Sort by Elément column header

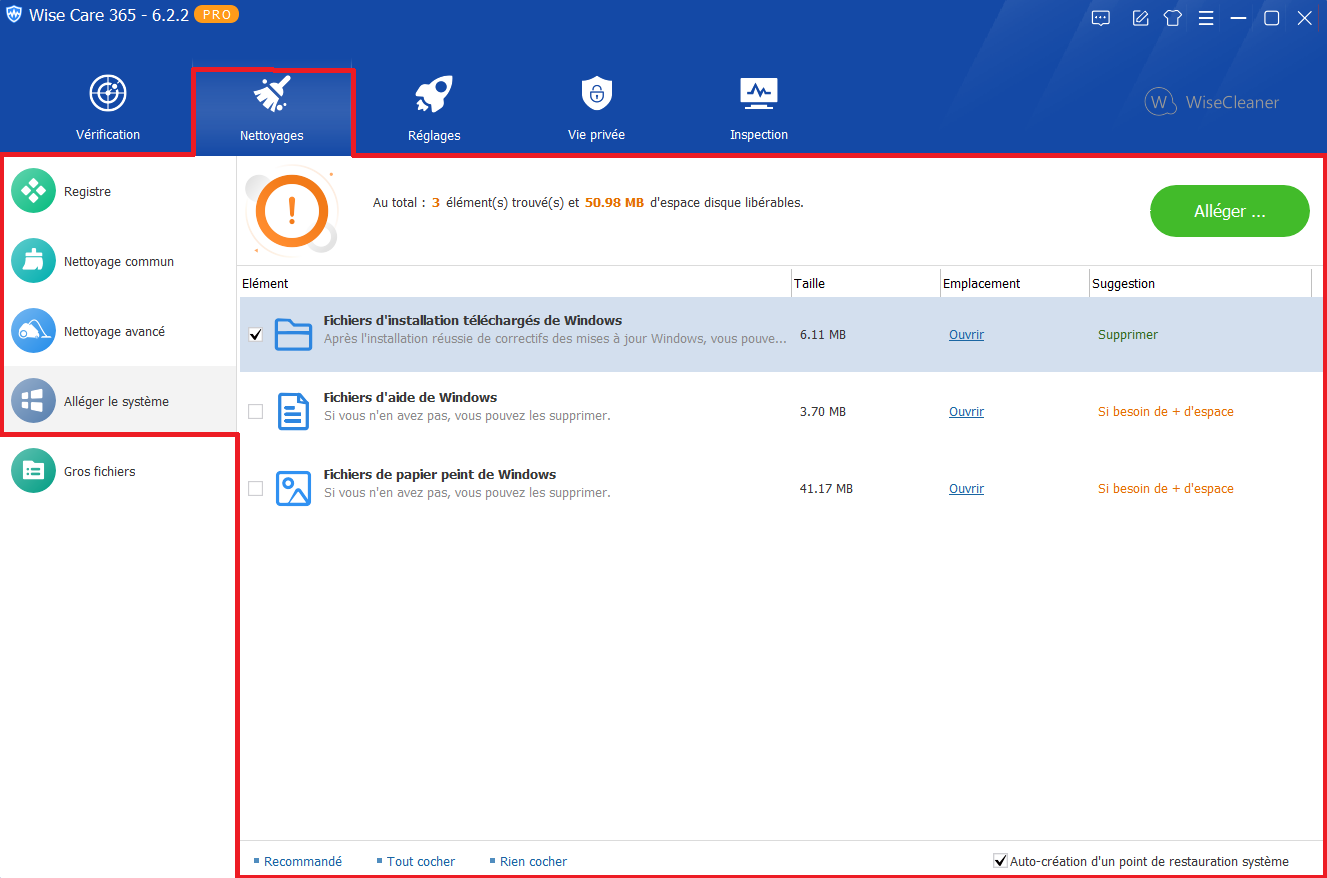pos(515,284)
